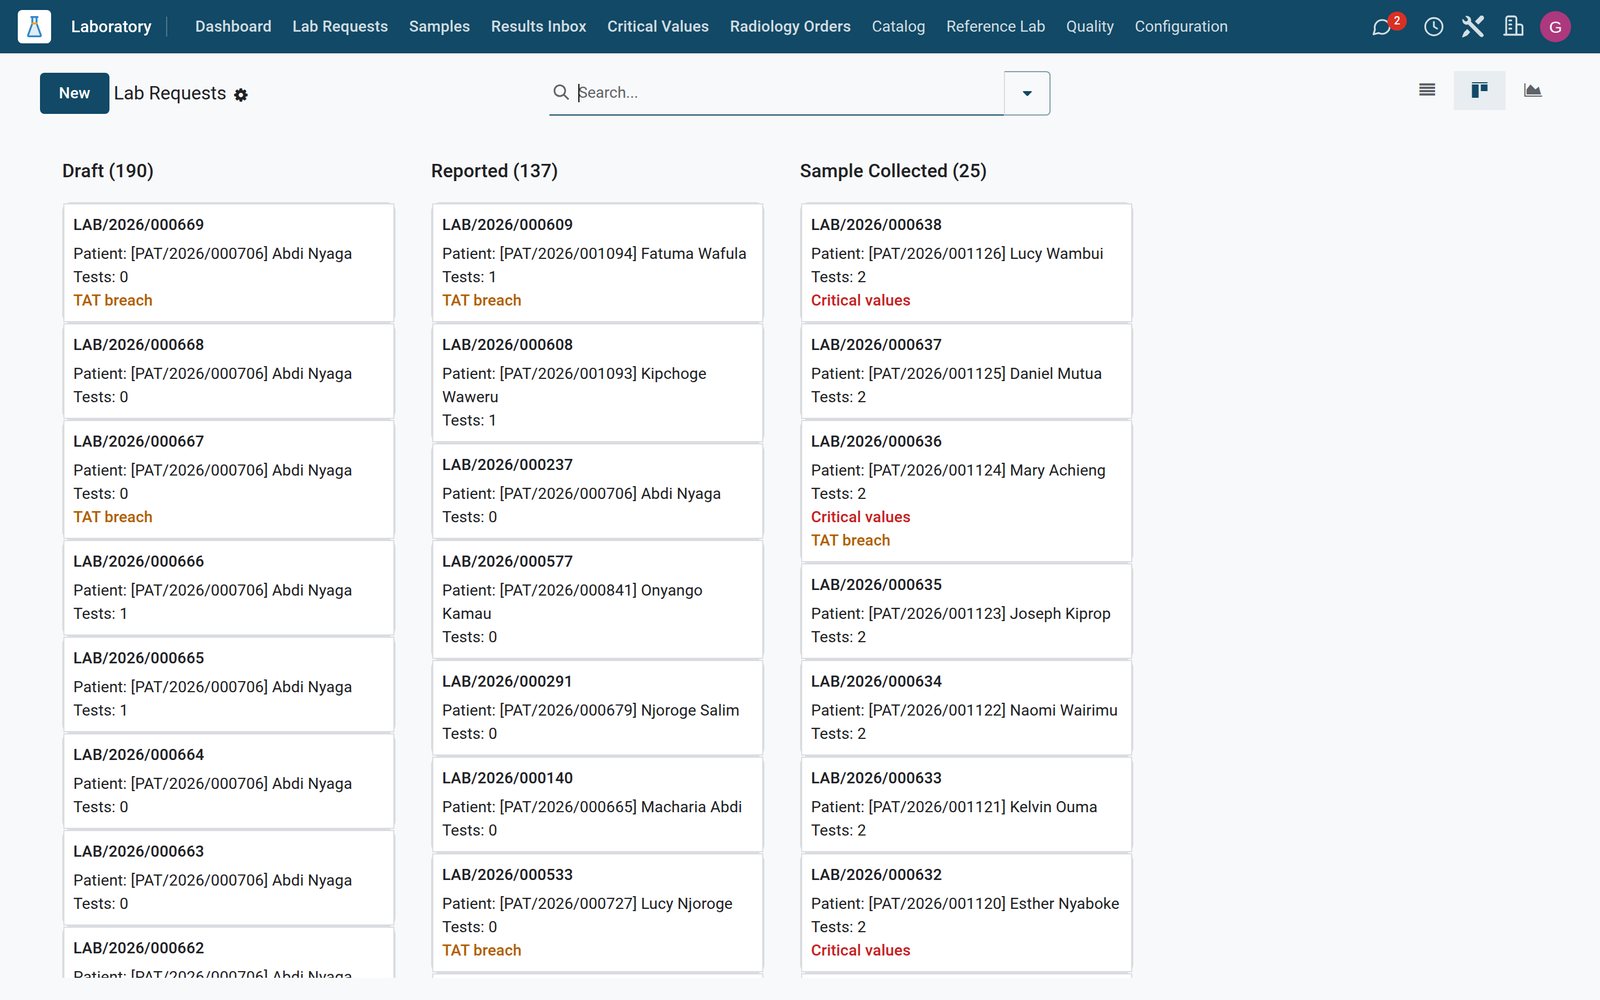Open the company building icon
1600x1000 pixels.
click(x=1513, y=27)
